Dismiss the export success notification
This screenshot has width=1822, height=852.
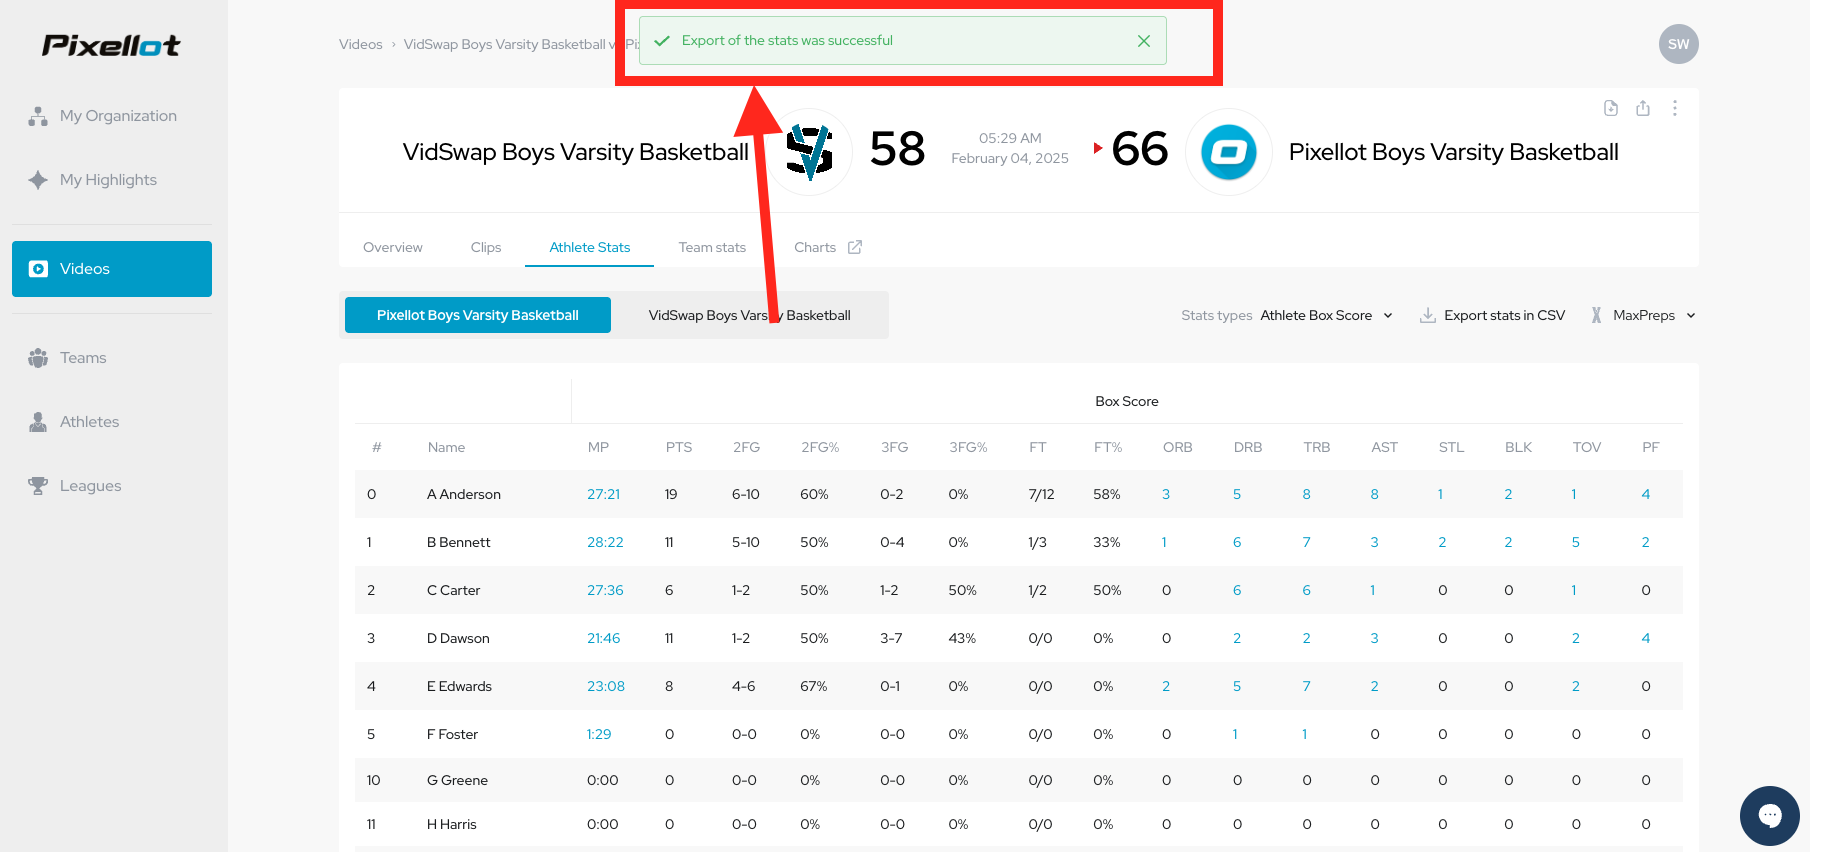[1144, 41]
